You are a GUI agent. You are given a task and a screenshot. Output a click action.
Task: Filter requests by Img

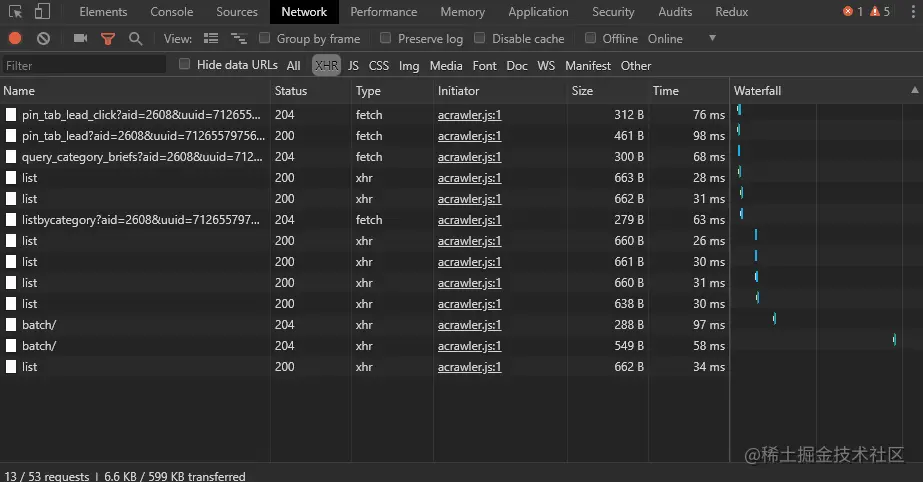coord(409,66)
